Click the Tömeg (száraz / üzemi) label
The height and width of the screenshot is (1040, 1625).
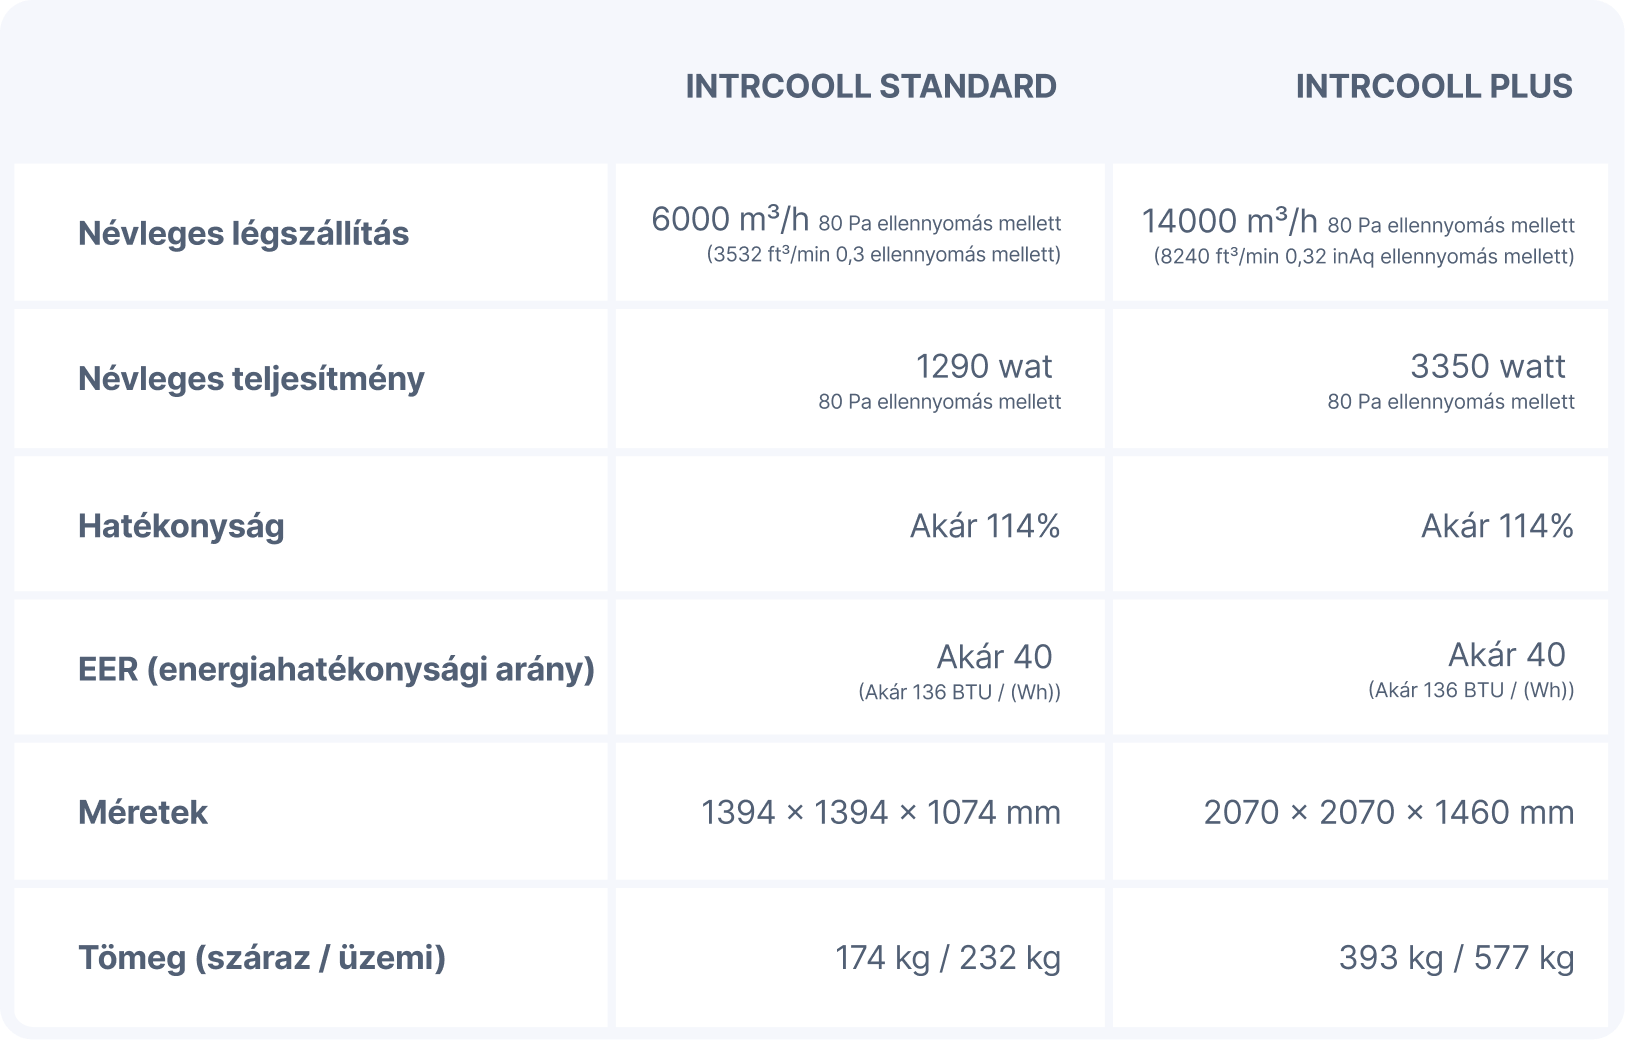point(262,958)
